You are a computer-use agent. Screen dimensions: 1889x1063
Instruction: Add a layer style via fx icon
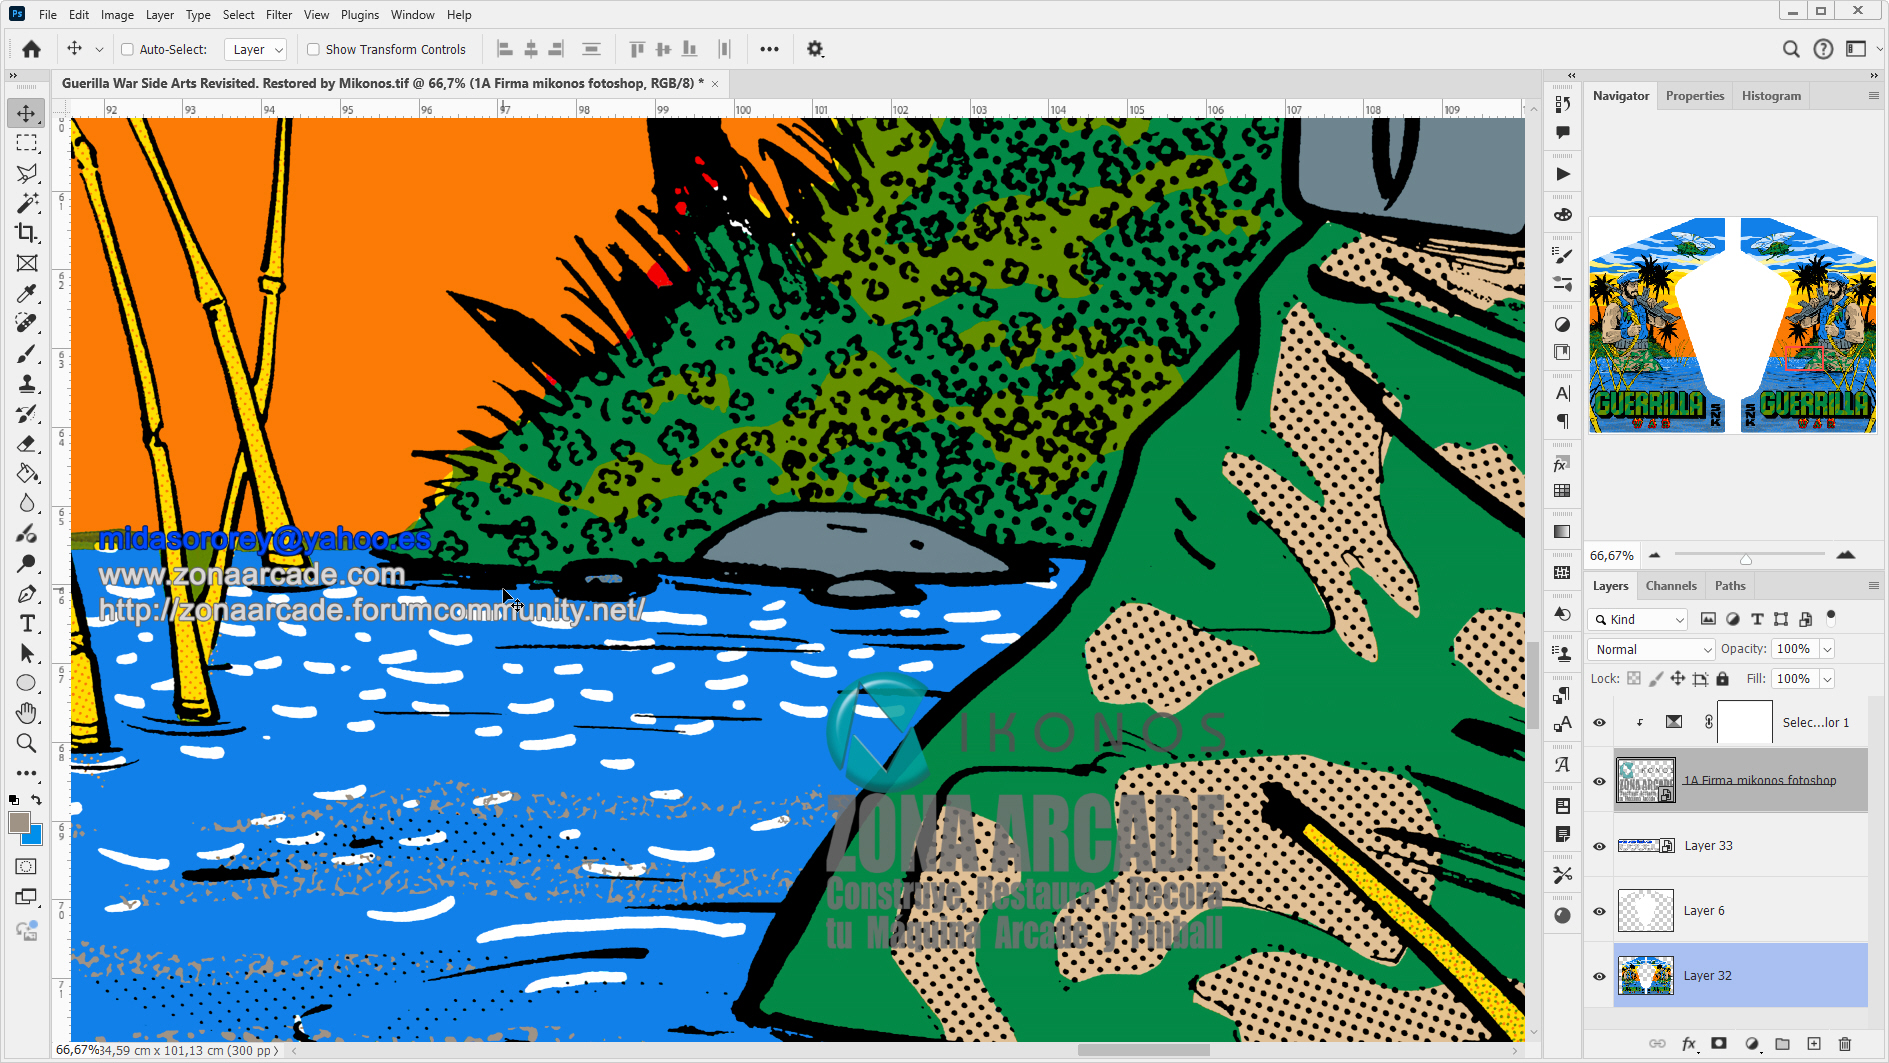tap(1689, 1044)
